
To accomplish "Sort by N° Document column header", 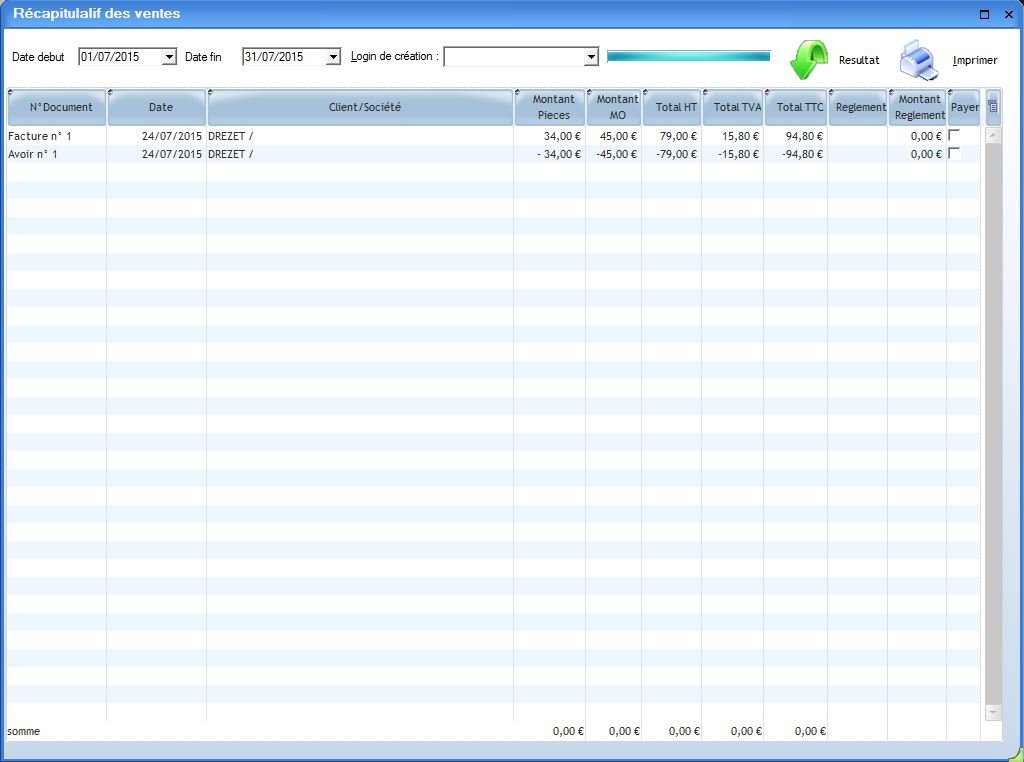I will (57, 107).
